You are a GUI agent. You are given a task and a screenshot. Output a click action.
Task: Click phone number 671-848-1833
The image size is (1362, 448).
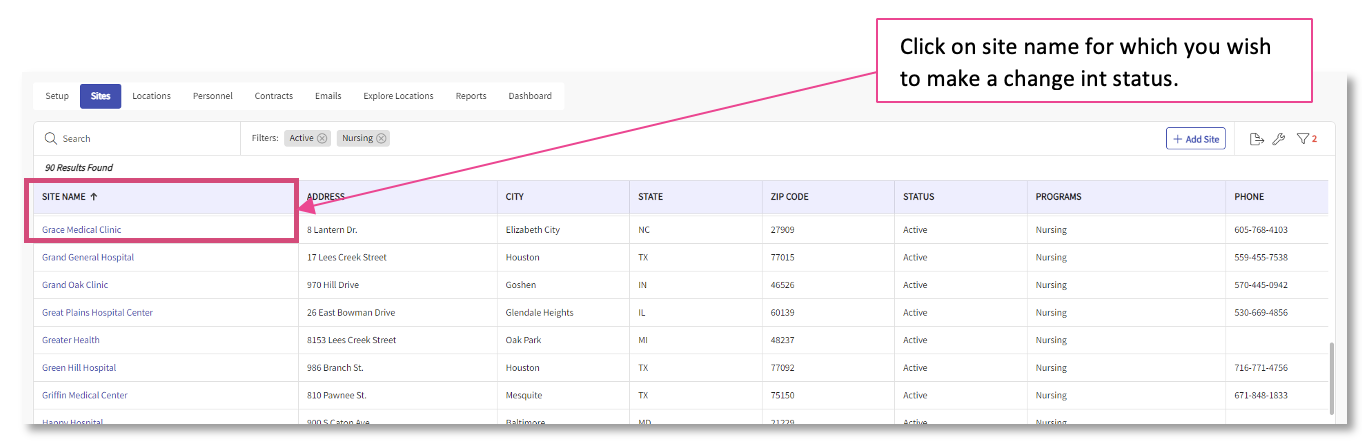[x=1261, y=395]
